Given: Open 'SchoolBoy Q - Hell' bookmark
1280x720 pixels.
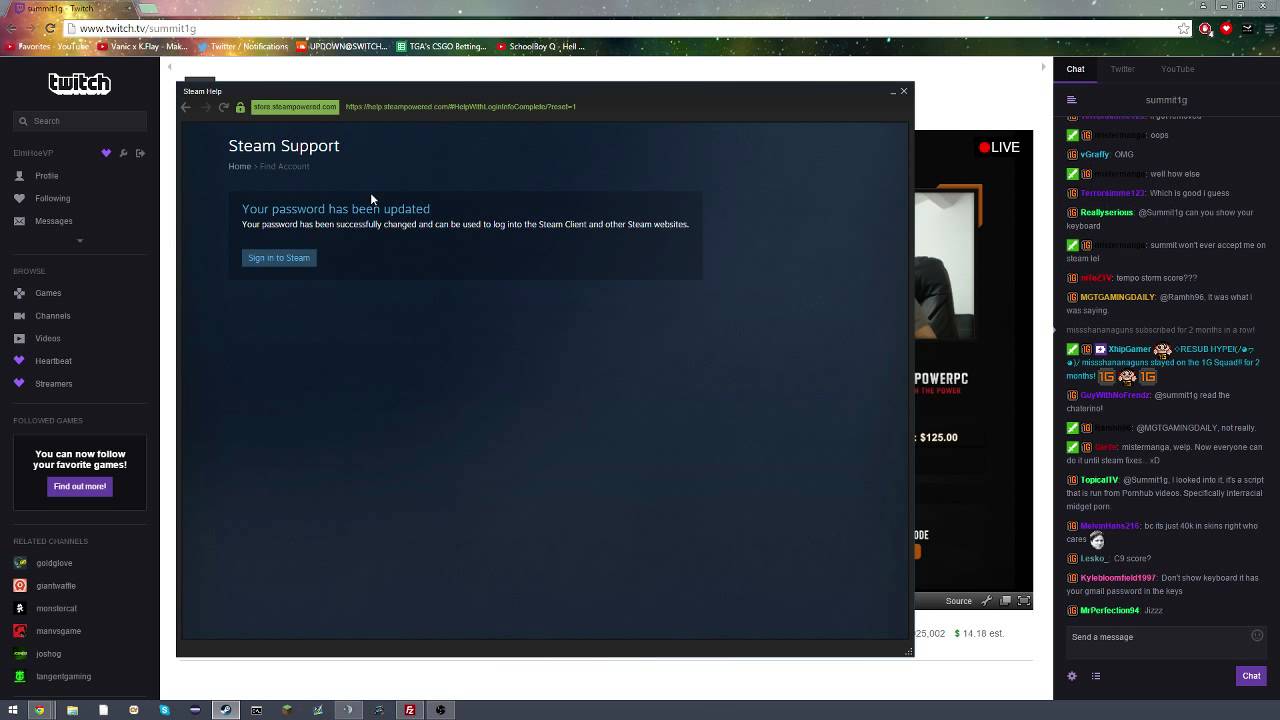Looking at the screenshot, I should click(x=540, y=47).
